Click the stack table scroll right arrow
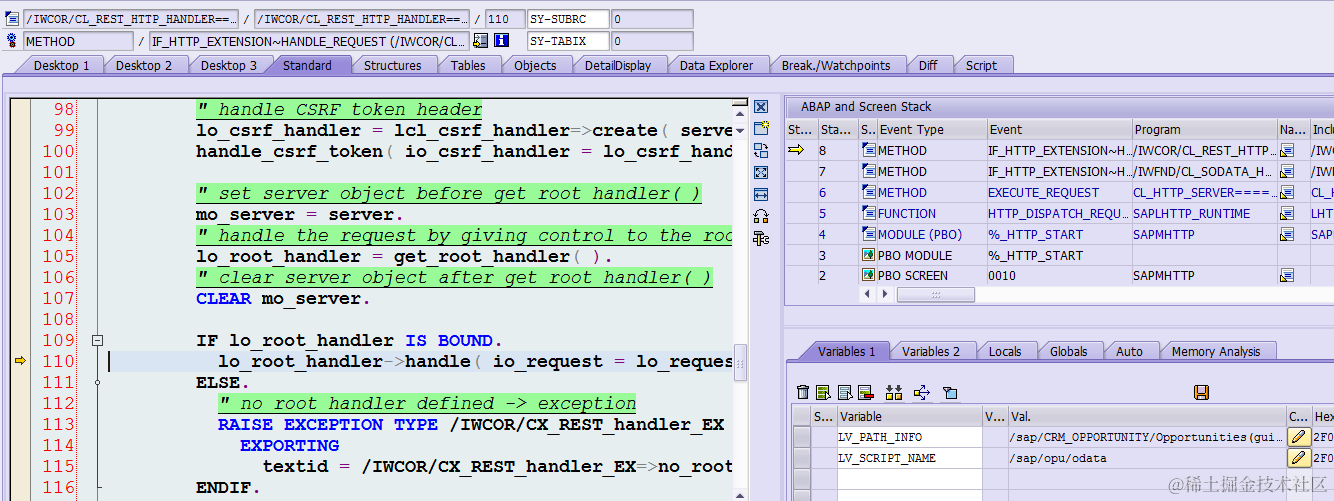 click(x=884, y=295)
